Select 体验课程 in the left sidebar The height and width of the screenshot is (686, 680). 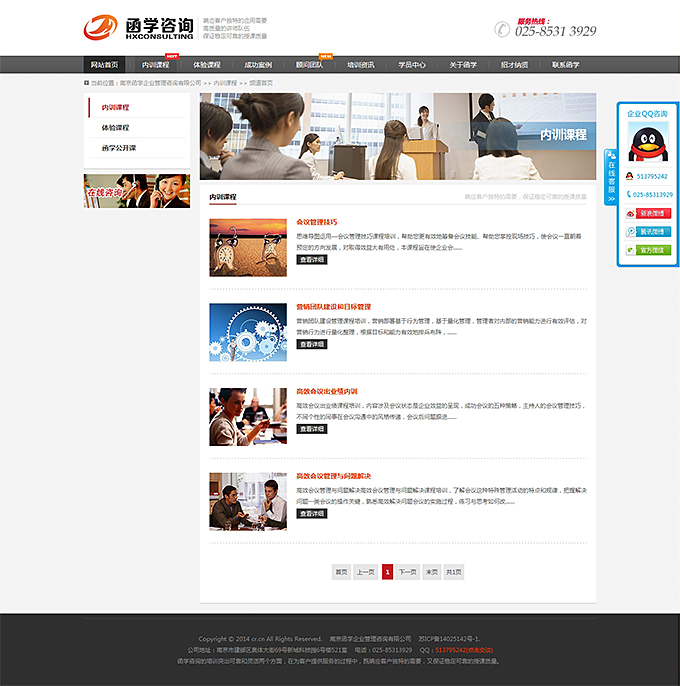[115, 128]
